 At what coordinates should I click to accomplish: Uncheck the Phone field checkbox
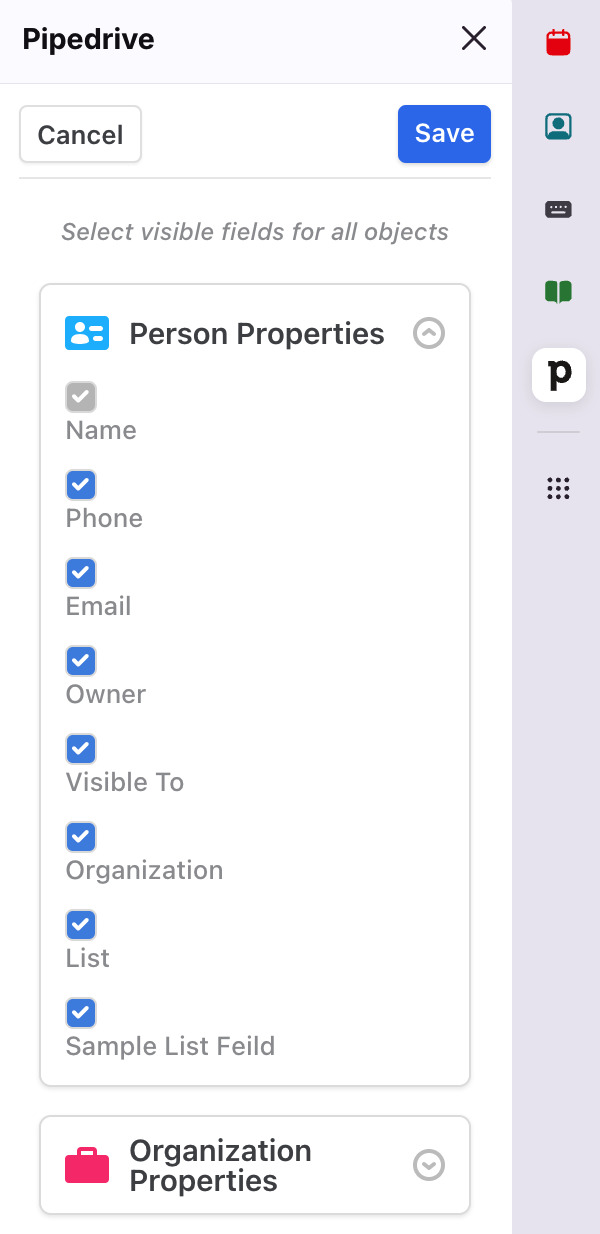[x=81, y=485]
